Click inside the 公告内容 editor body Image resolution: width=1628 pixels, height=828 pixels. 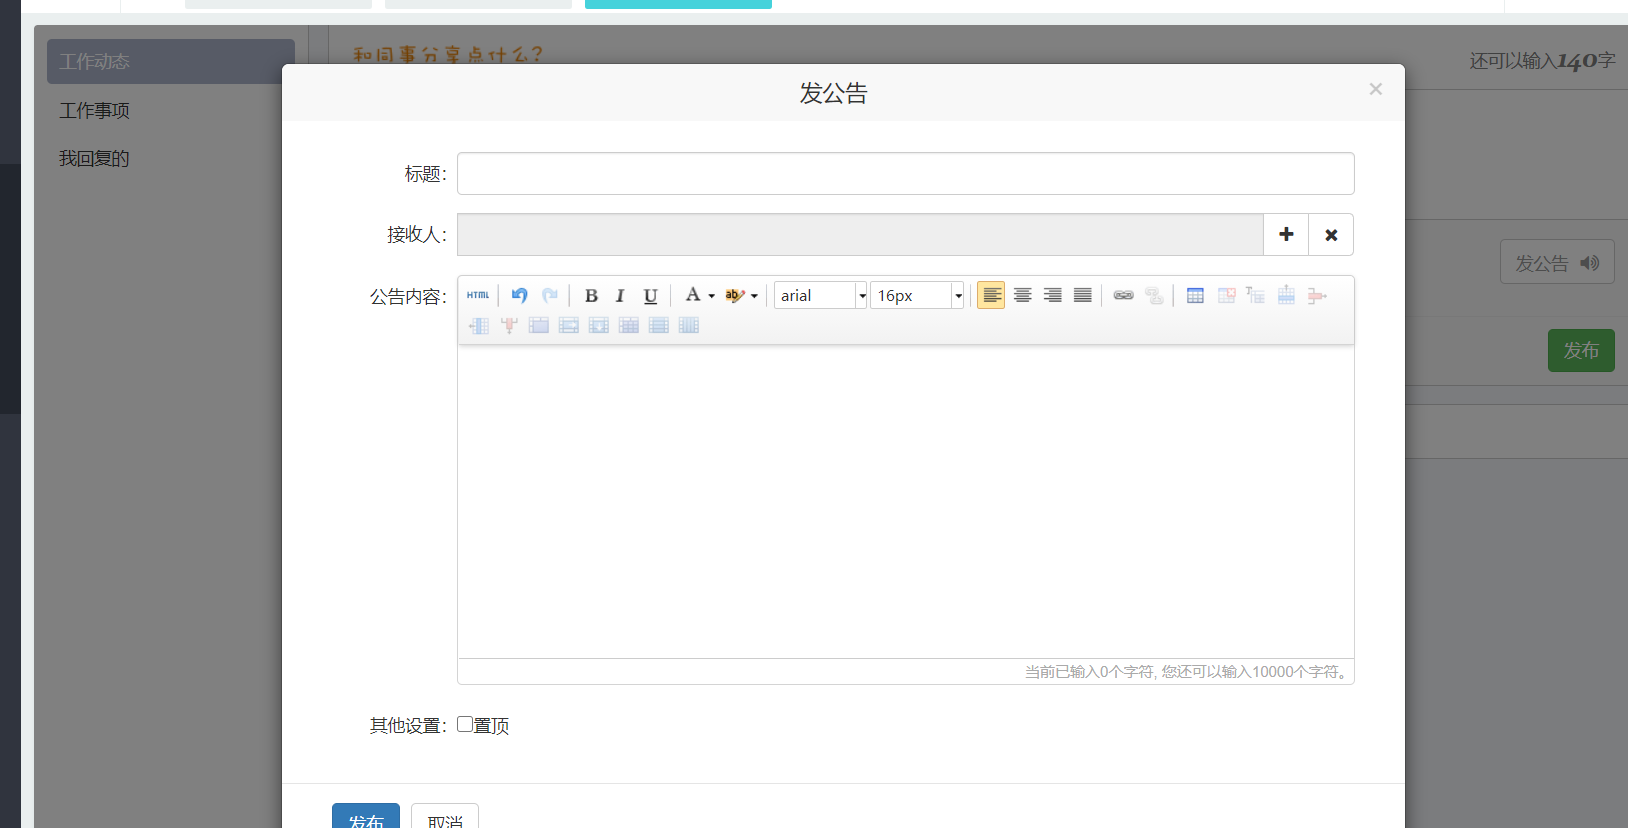(x=906, y=501)
